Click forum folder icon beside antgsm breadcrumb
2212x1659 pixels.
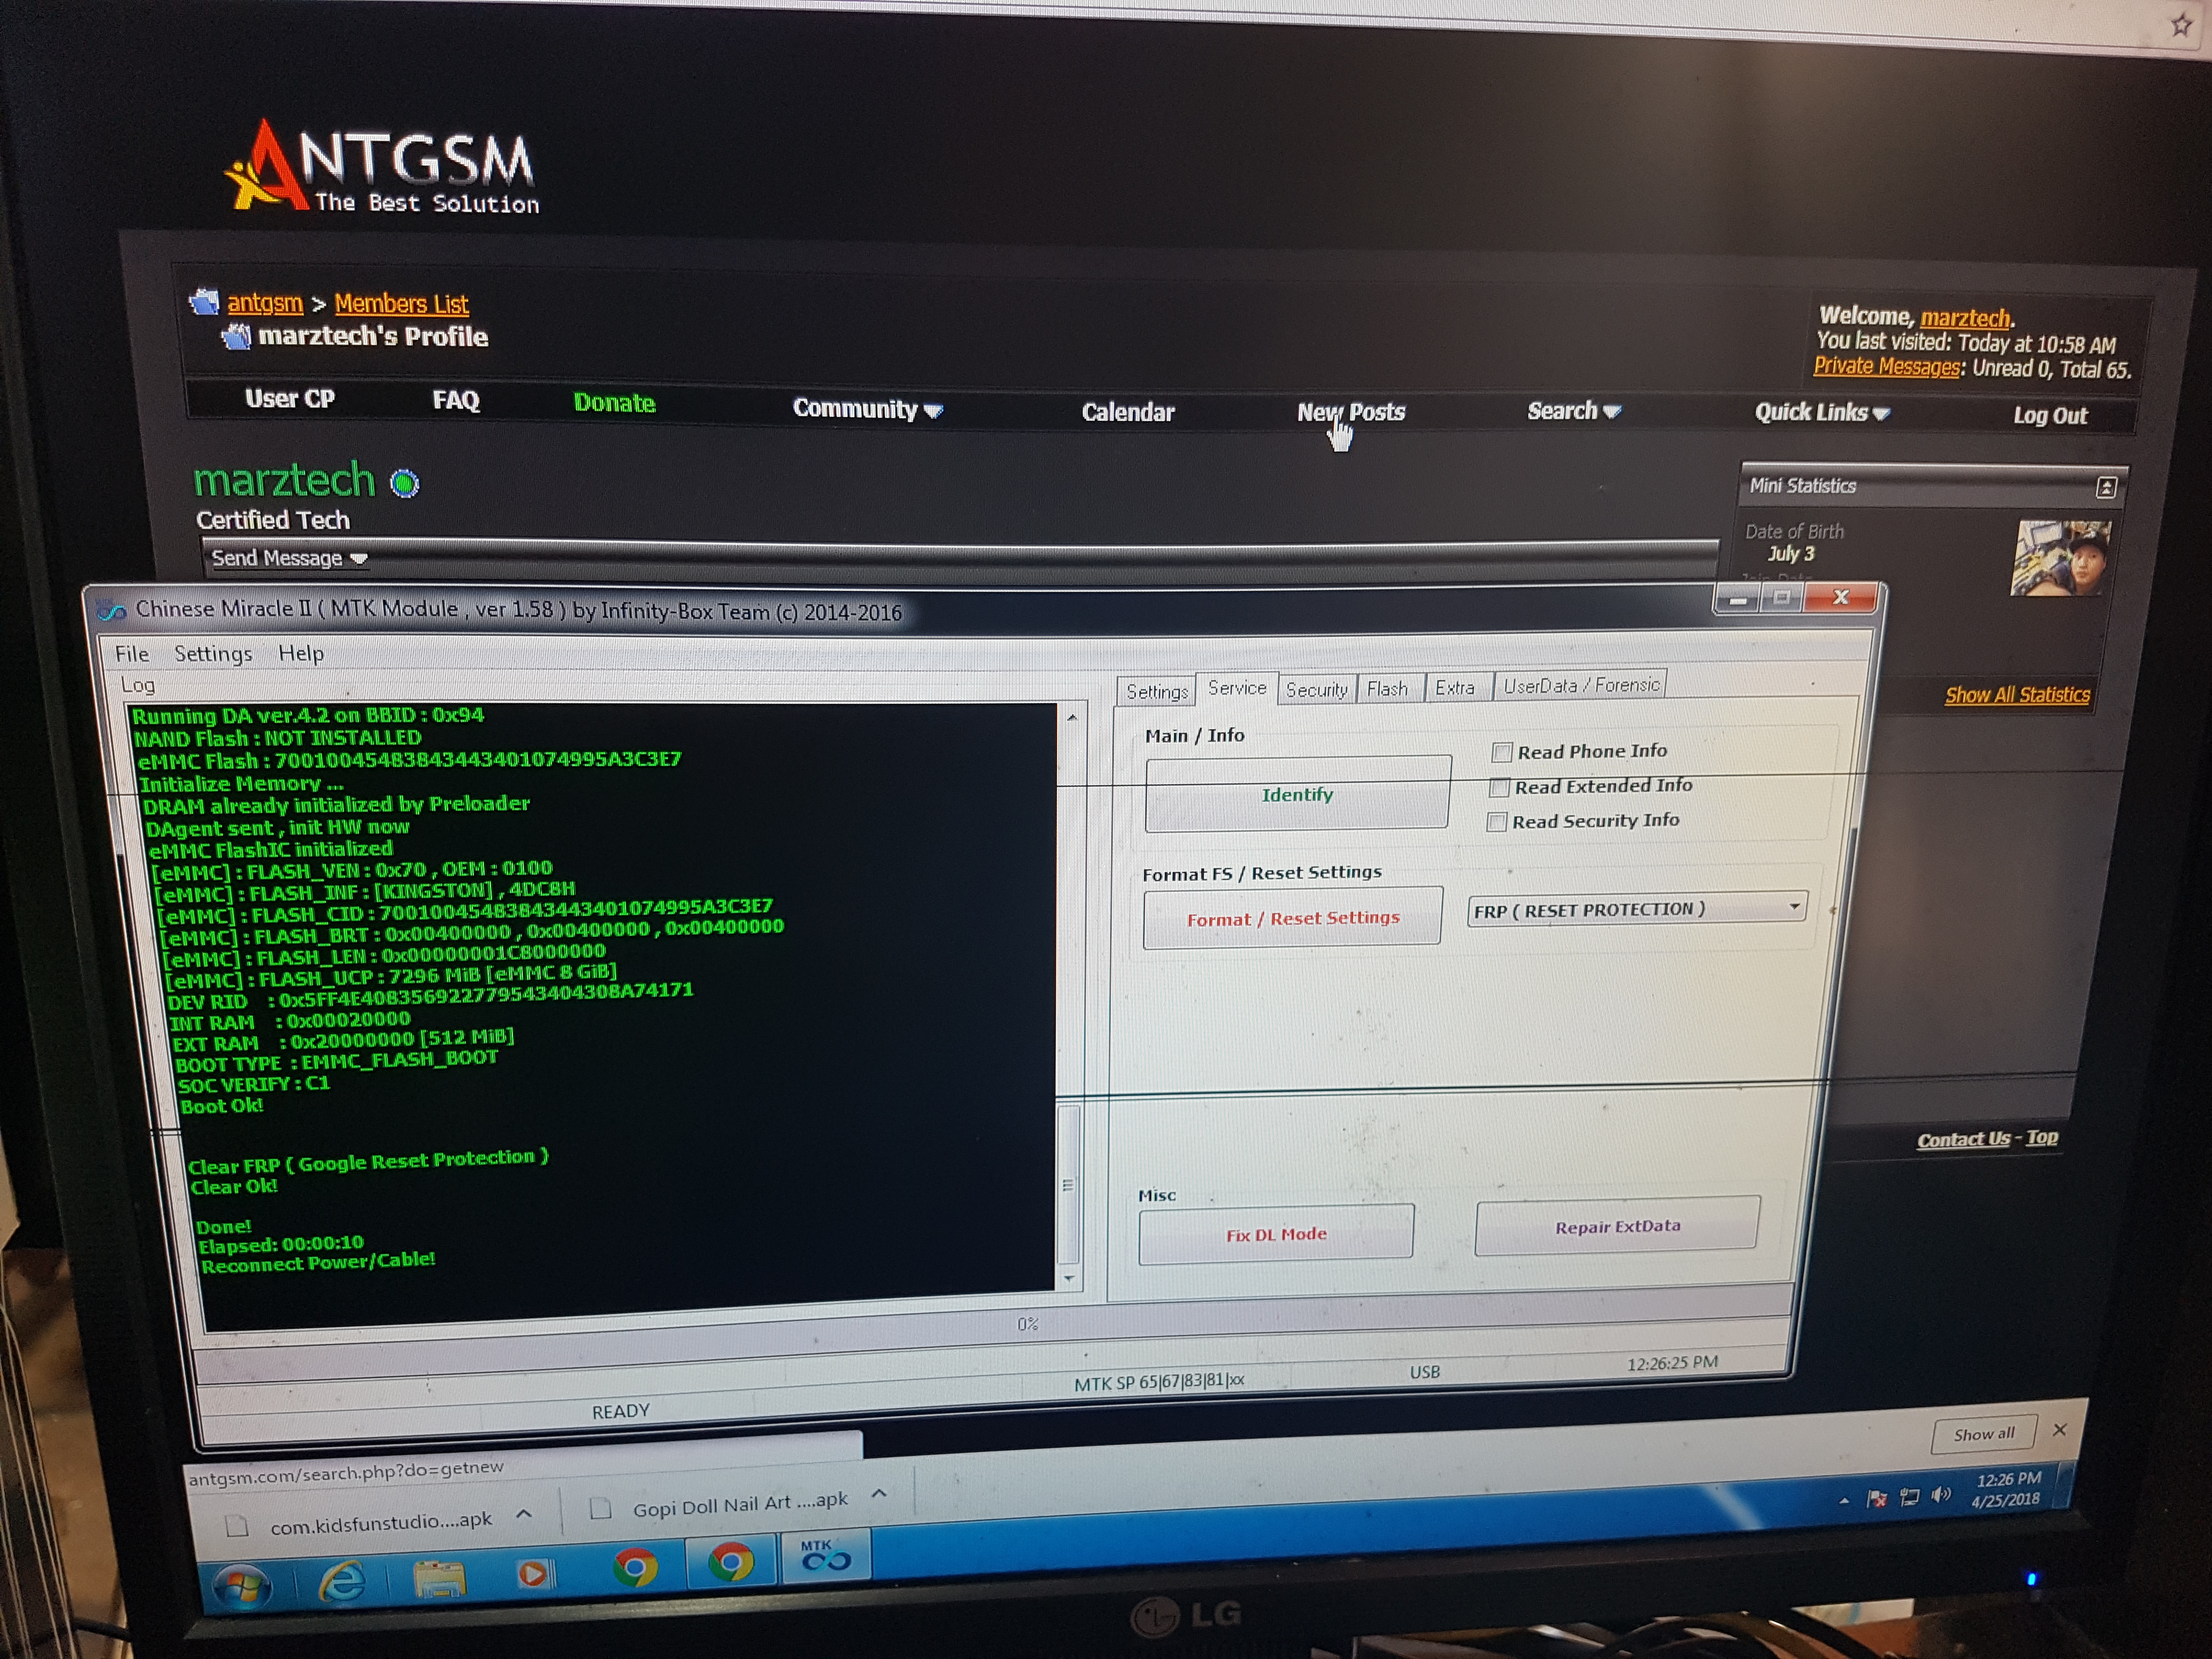click(204, 301)
